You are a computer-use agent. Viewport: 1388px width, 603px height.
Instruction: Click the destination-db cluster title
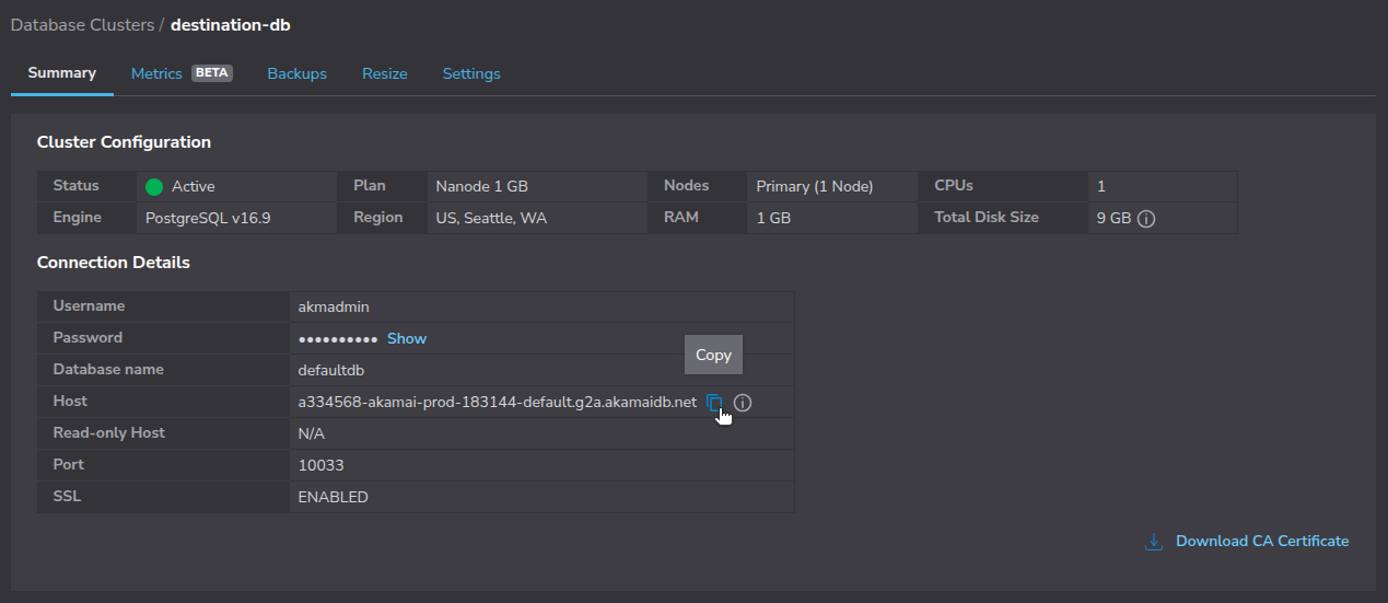(x=230, y=25)
